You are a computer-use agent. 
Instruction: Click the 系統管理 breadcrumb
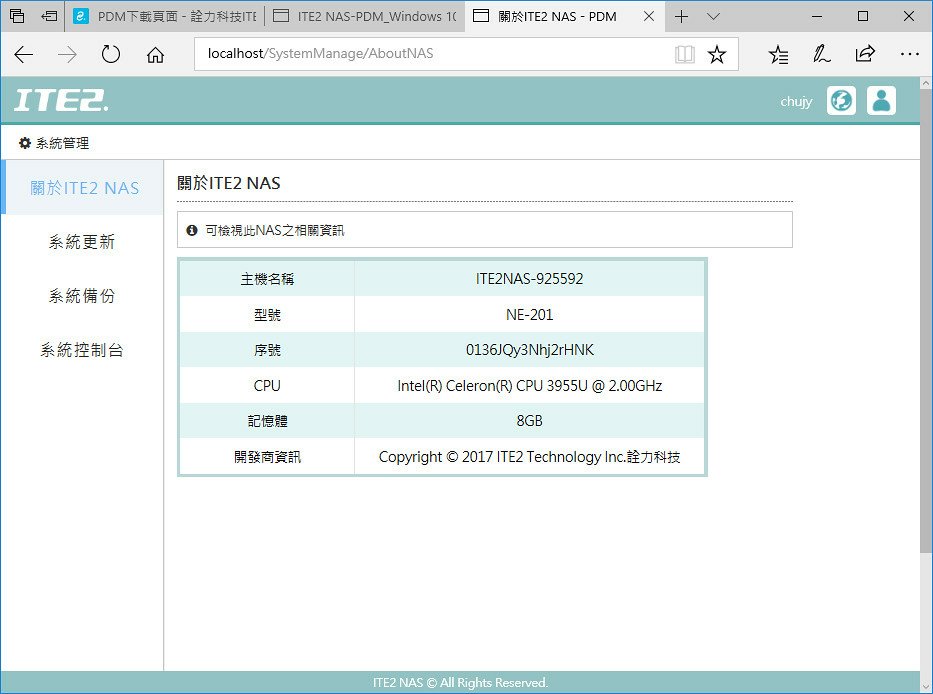[54, 143]
